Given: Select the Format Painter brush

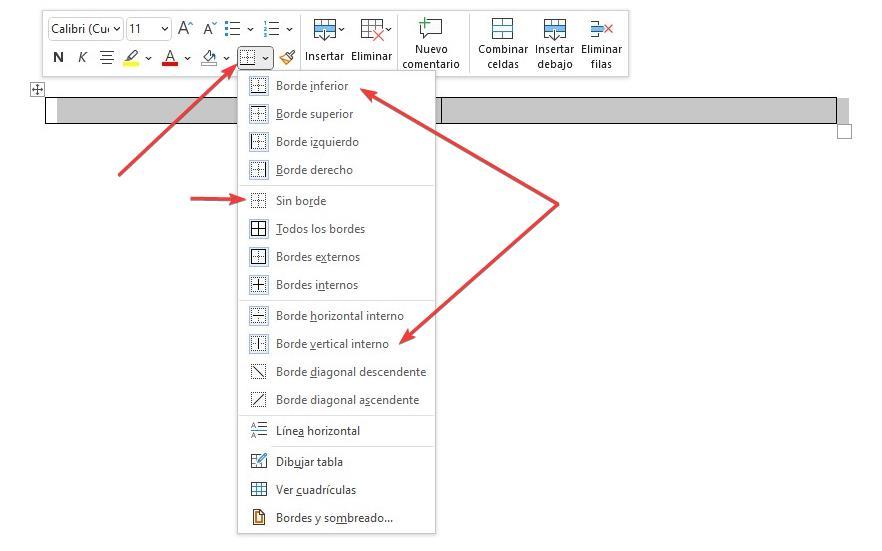Looking at the screenshot, I should 287,57.
